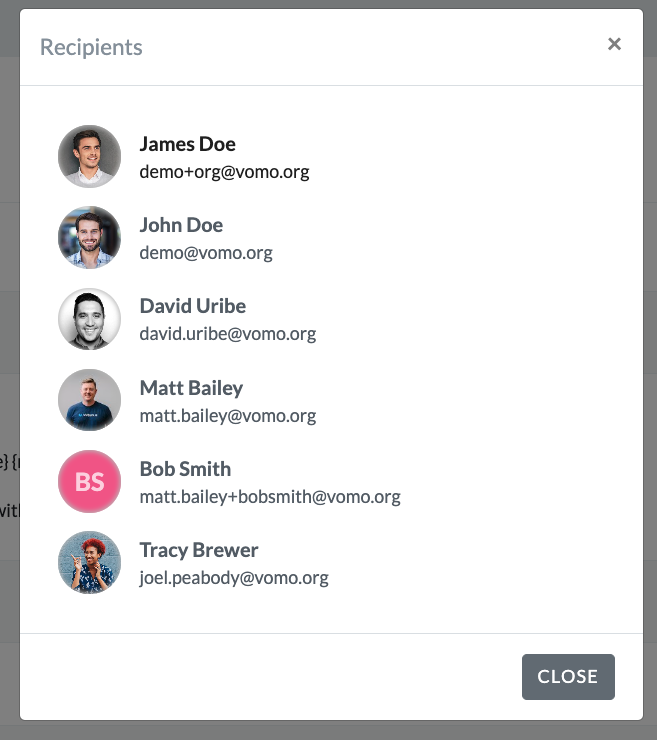Screen dimensions: 657x740
Task: Select the Tracy Brewer name
Action: 199,550
